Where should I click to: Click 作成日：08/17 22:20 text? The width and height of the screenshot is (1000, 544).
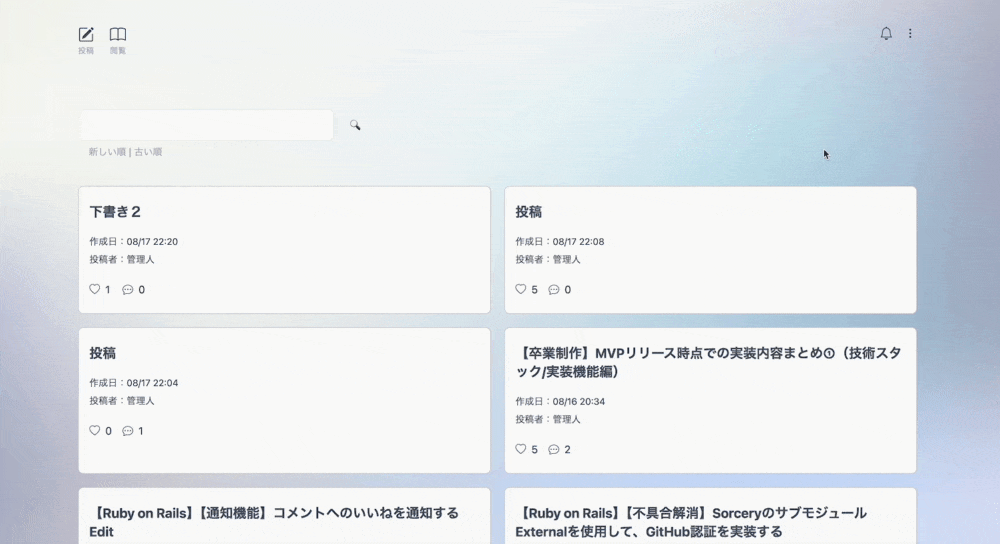coord(133,242)
